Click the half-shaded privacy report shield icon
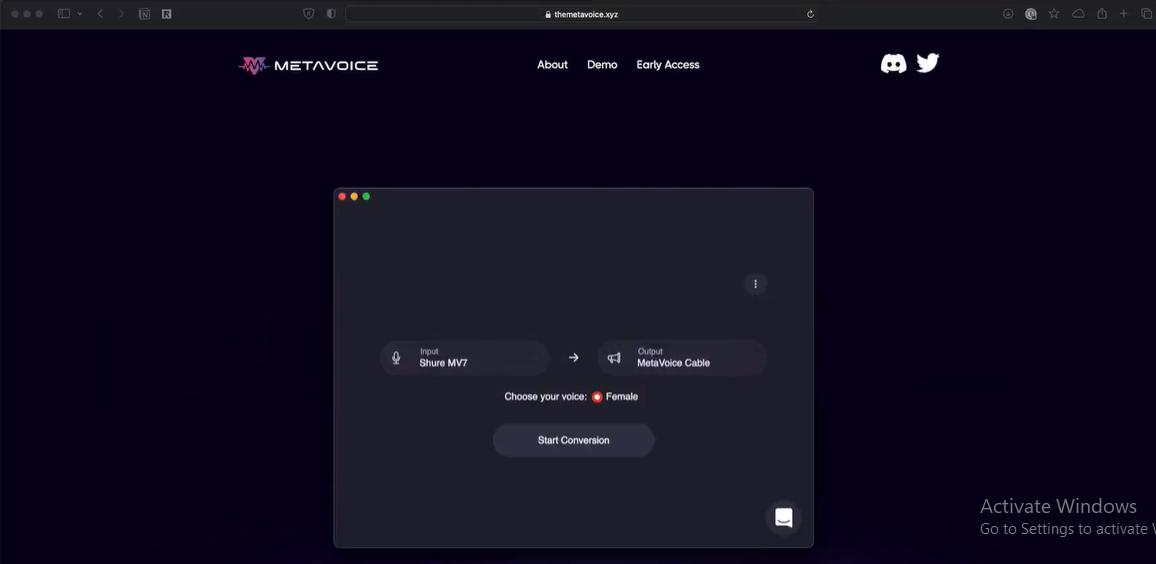1156x564 pixels. 331,14
